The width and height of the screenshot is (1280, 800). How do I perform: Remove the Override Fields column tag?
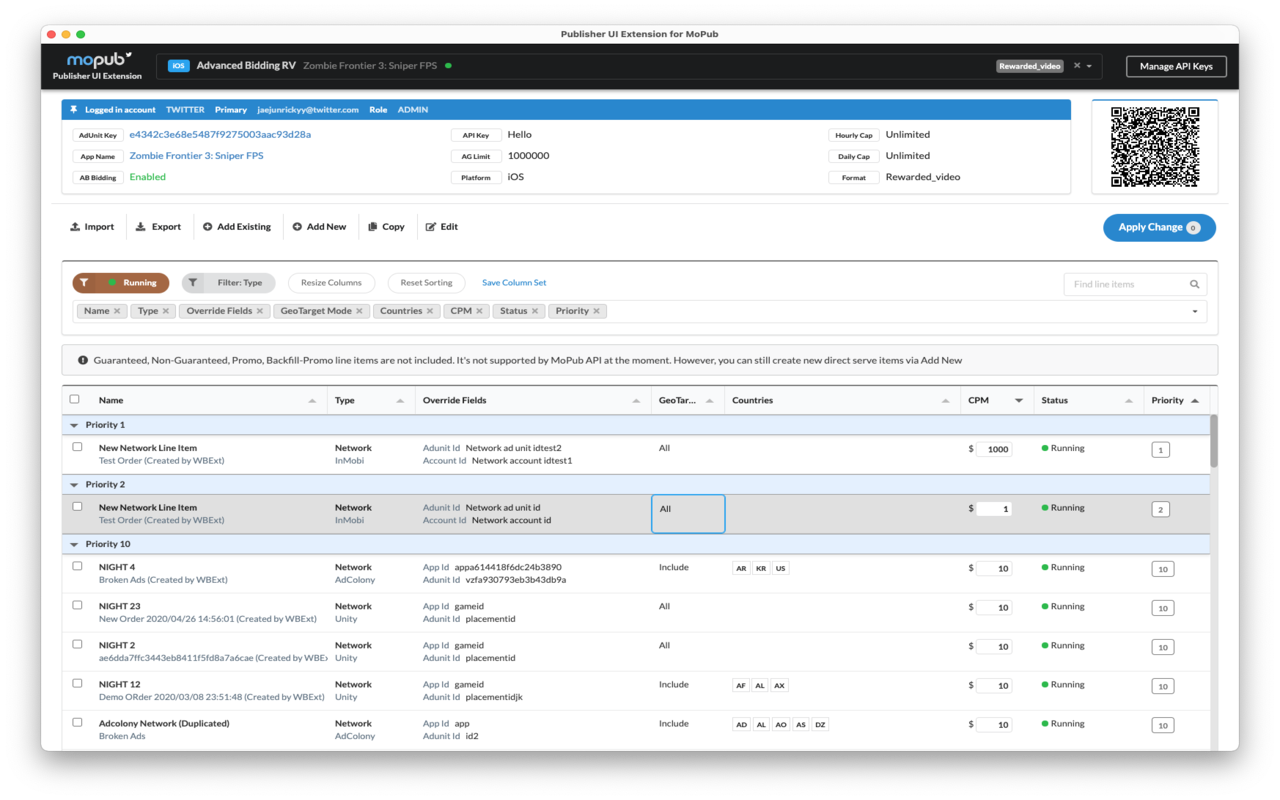[260, 311]
